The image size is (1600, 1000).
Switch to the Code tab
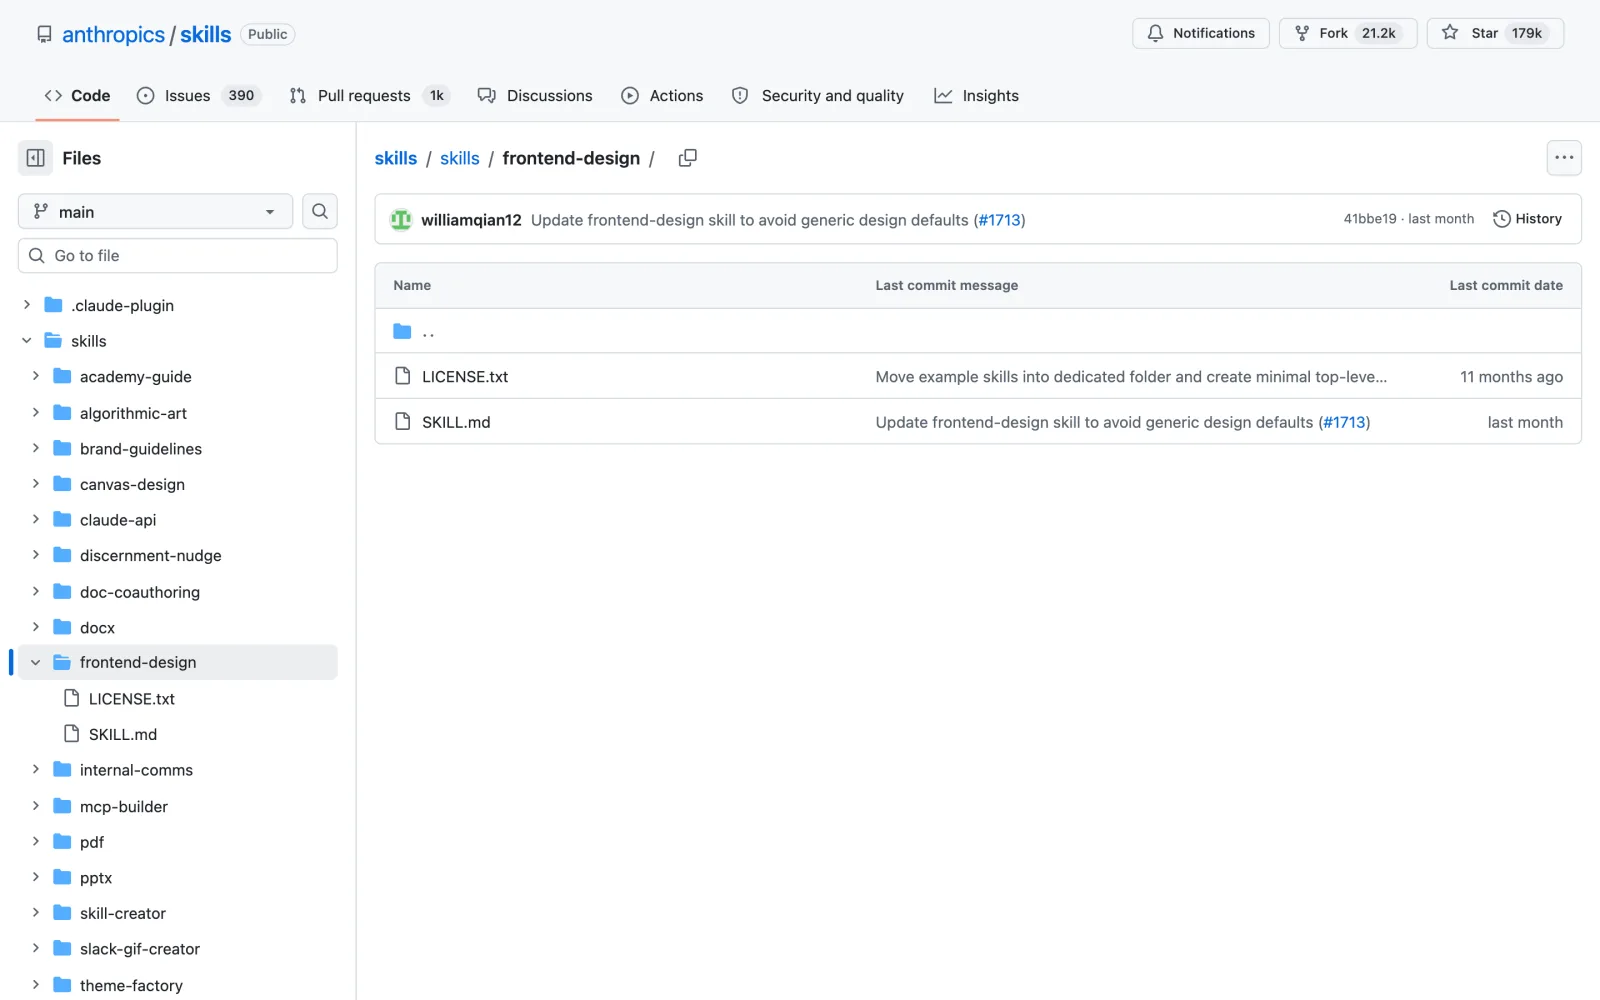(77, 96)
